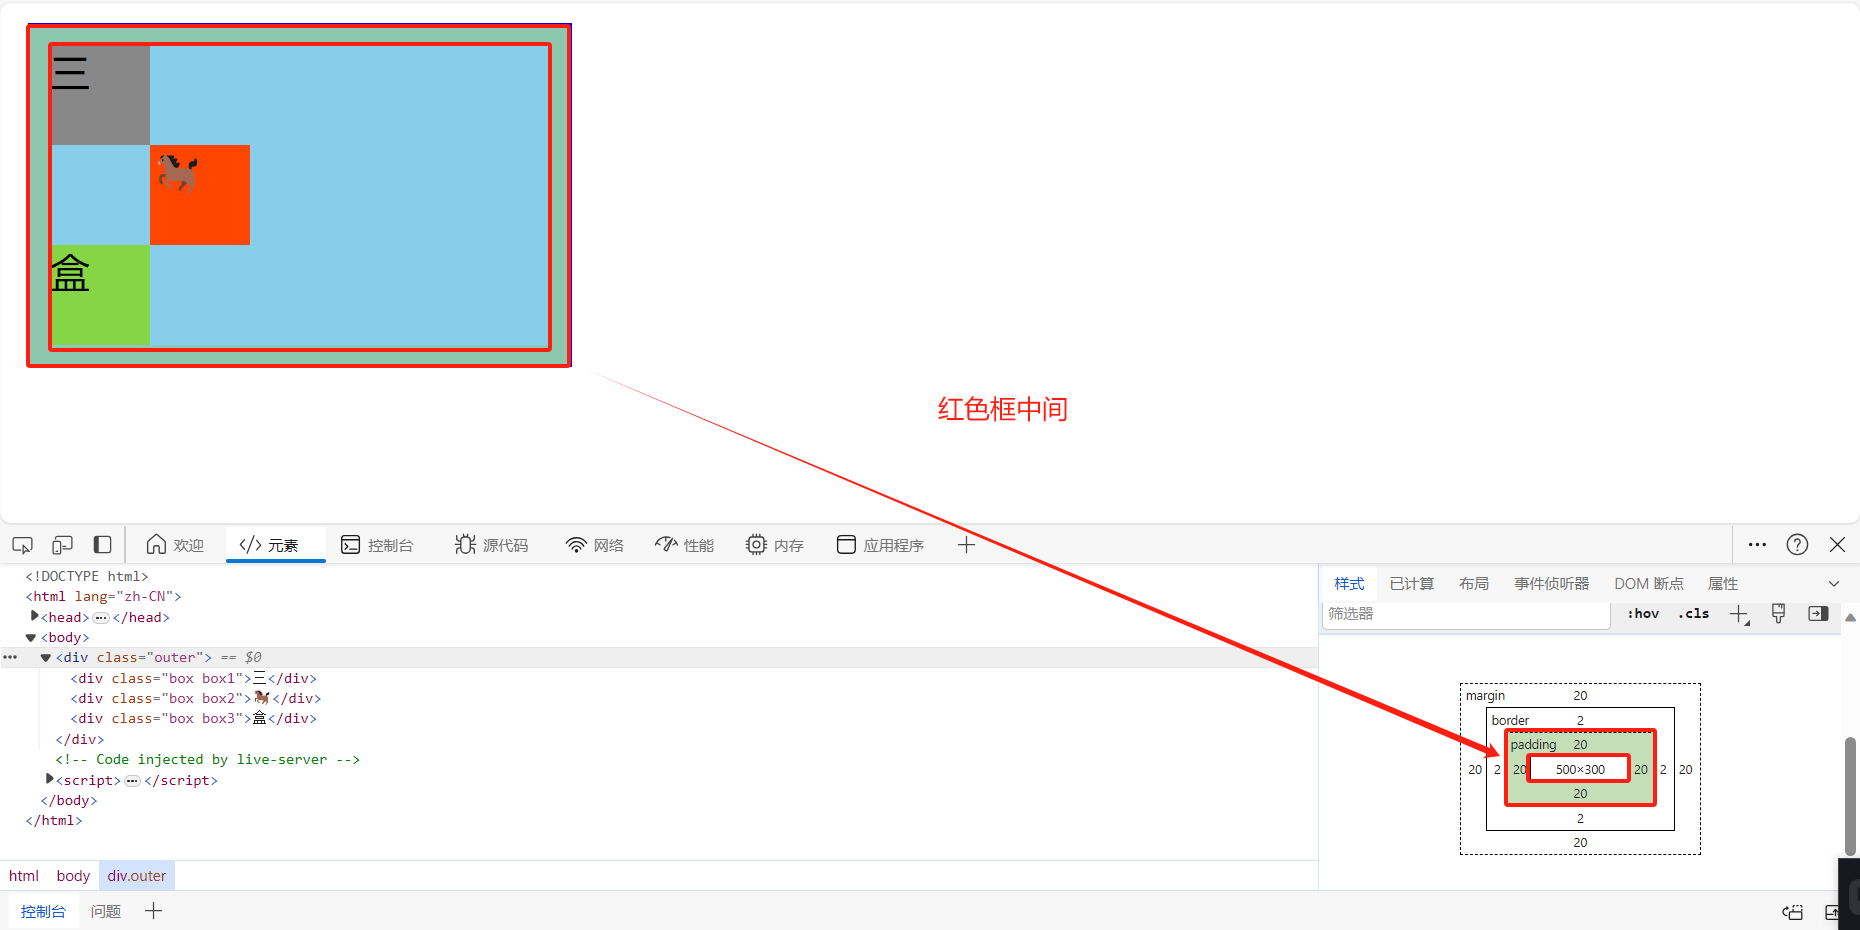The width and height of the screenshot is (1860, 930).
Task: Expand the collapsed head ellipsis badge
Action: pos(101,618)
